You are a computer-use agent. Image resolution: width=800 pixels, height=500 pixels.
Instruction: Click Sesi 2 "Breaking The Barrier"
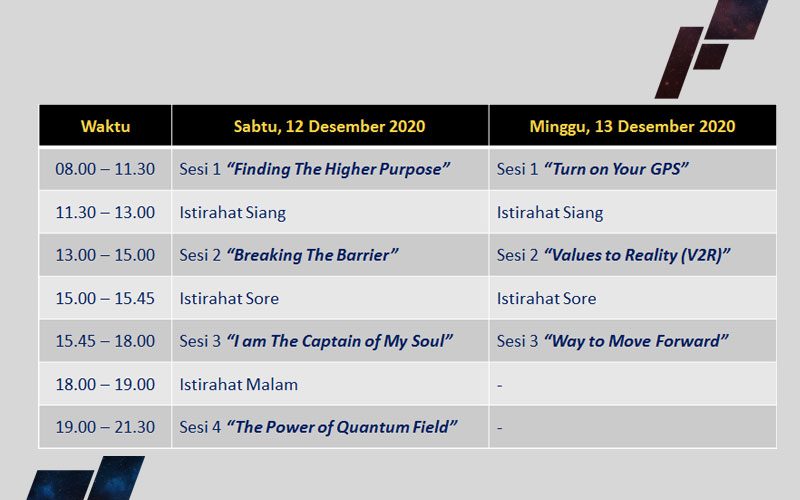[x=289, y=255]
